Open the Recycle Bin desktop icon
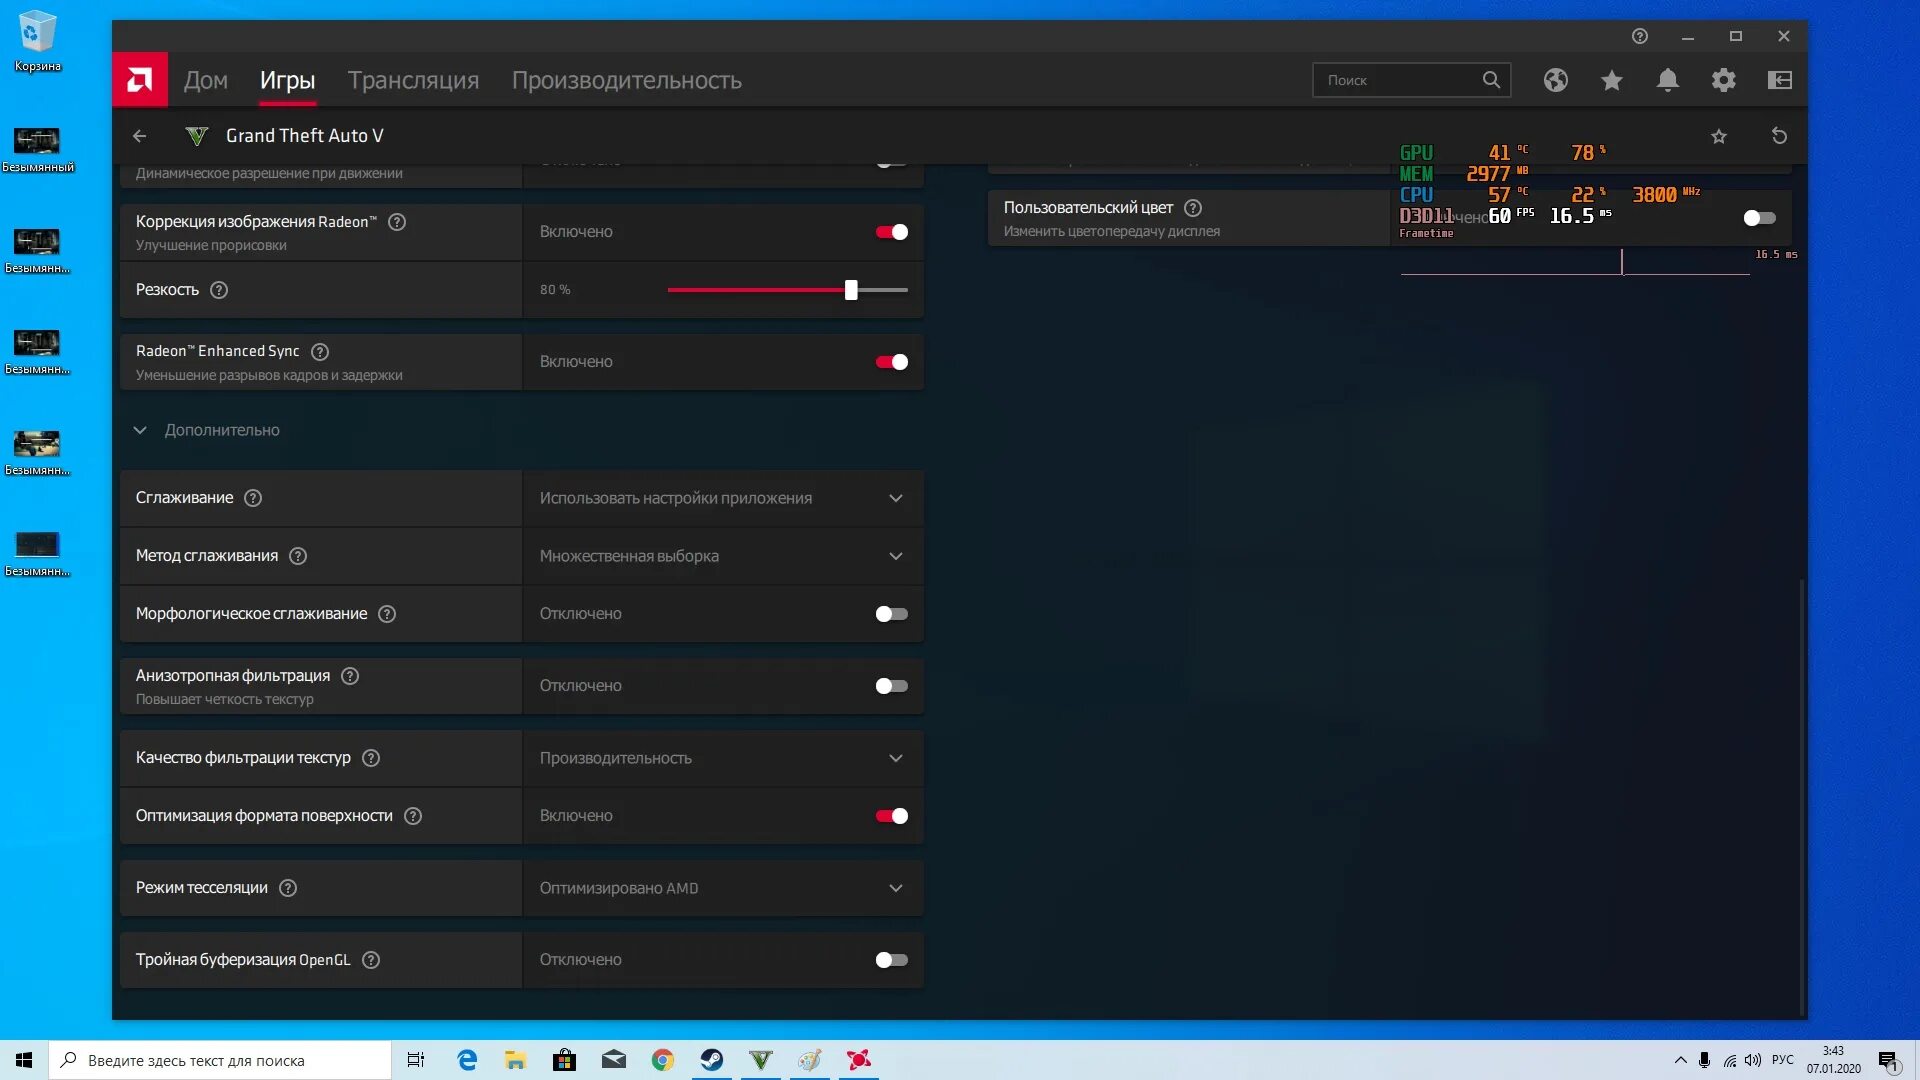 click(38, 41)
